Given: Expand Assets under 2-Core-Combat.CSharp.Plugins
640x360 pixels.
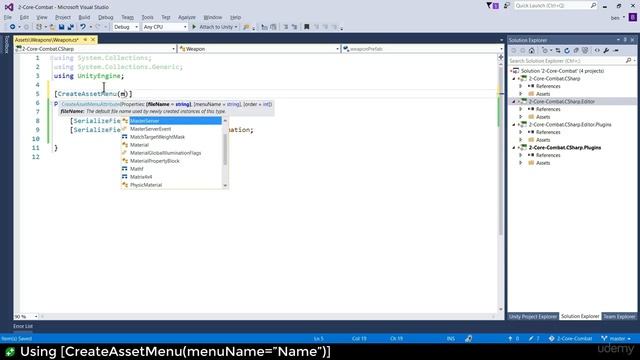Looking at the screenshot, I should 520,163.
